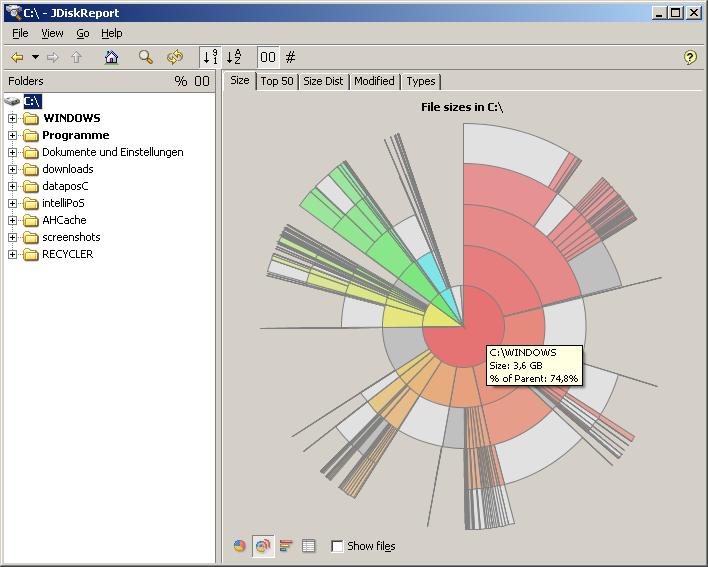708x567 pixels.
Task: Toggle sort alphabetically A-Z button
Action: coord(233,57)
